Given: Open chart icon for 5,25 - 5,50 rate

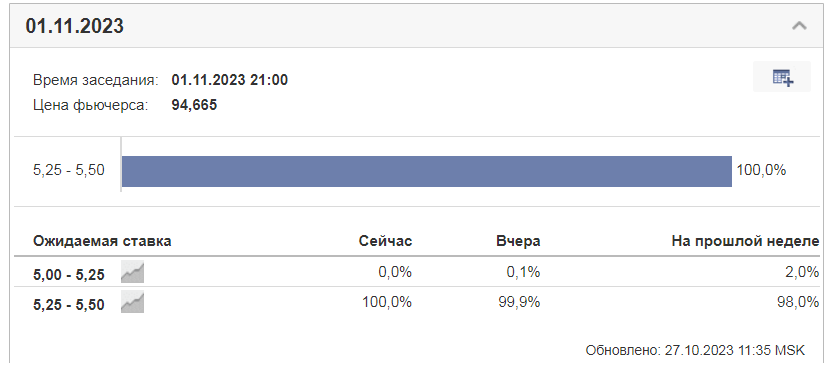Looking at the screenshot, I should pos(132,303).
